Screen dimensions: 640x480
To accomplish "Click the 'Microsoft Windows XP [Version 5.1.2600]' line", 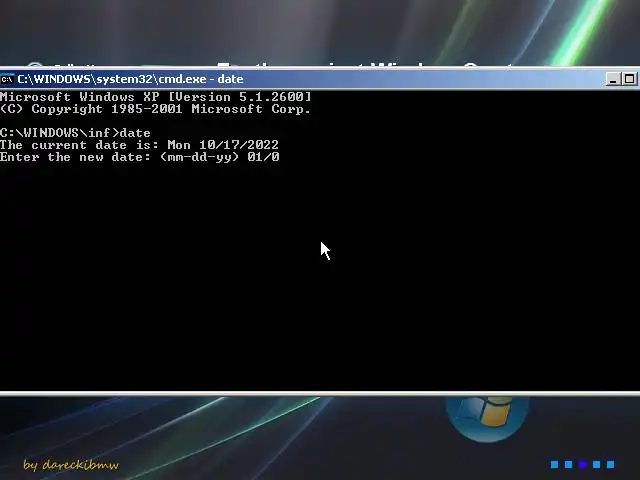I will (156, 97).
